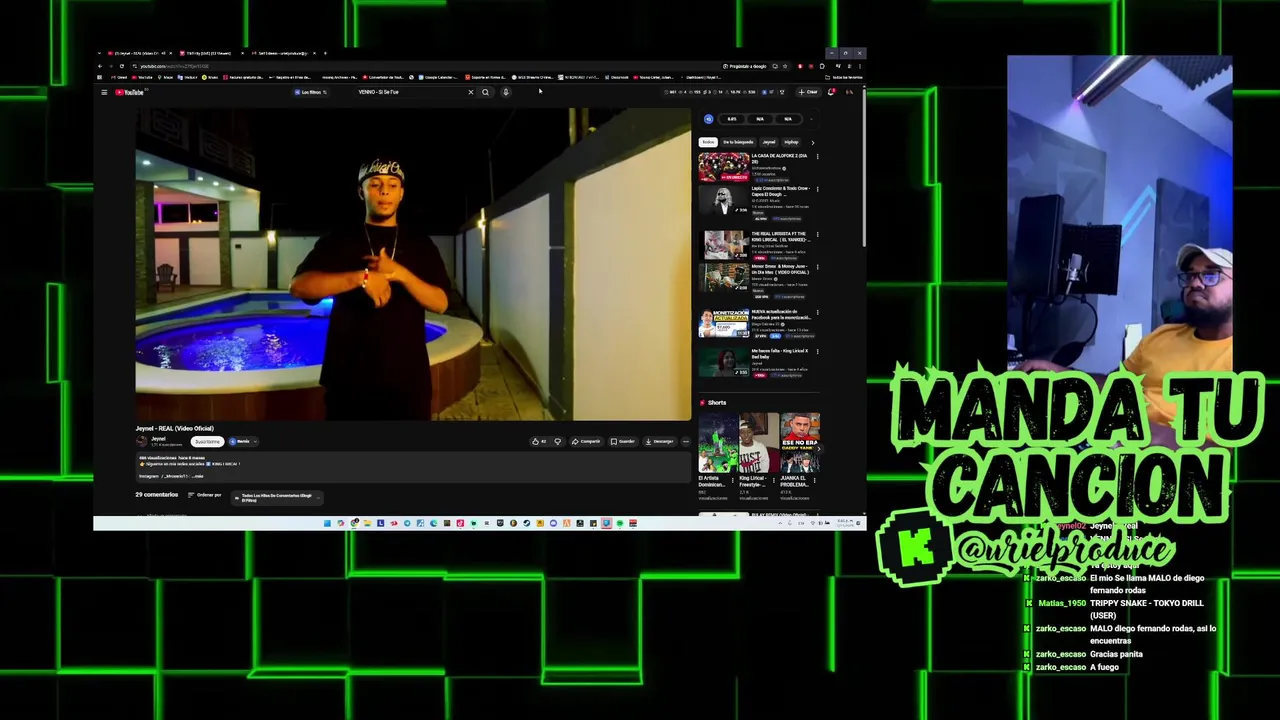Start voice search with the microphone icon
The image size is (1280, 720).
(506, 92)
